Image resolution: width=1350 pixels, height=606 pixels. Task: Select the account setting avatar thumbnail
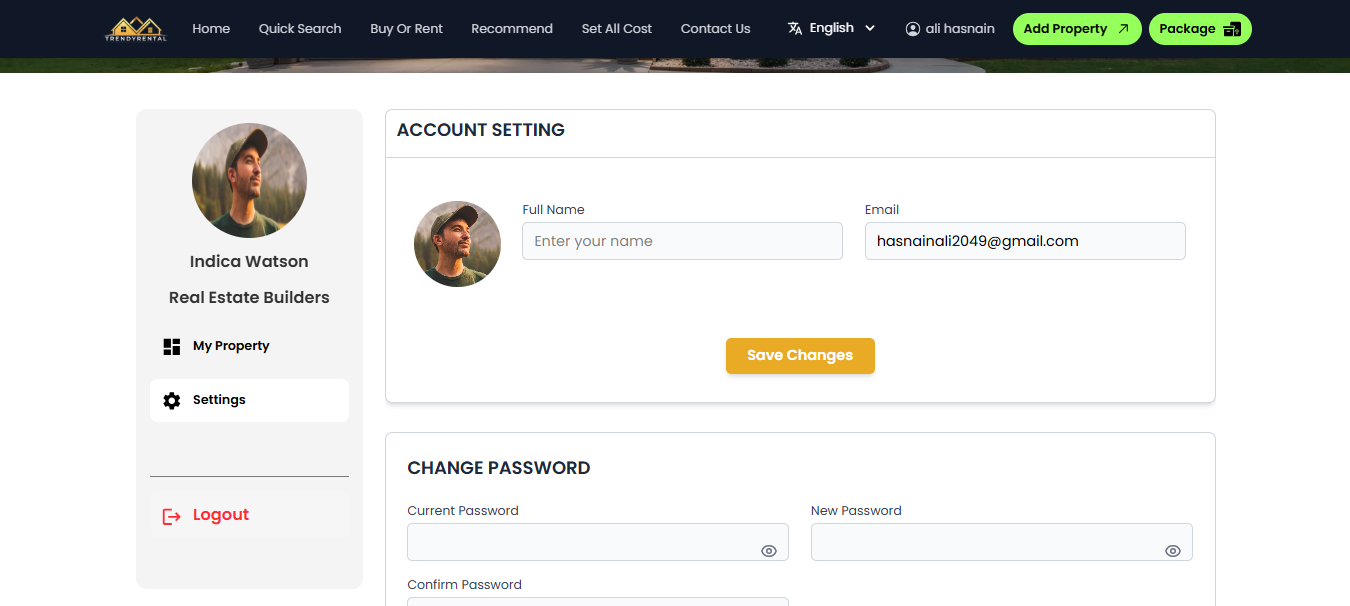tap(457, 244)
